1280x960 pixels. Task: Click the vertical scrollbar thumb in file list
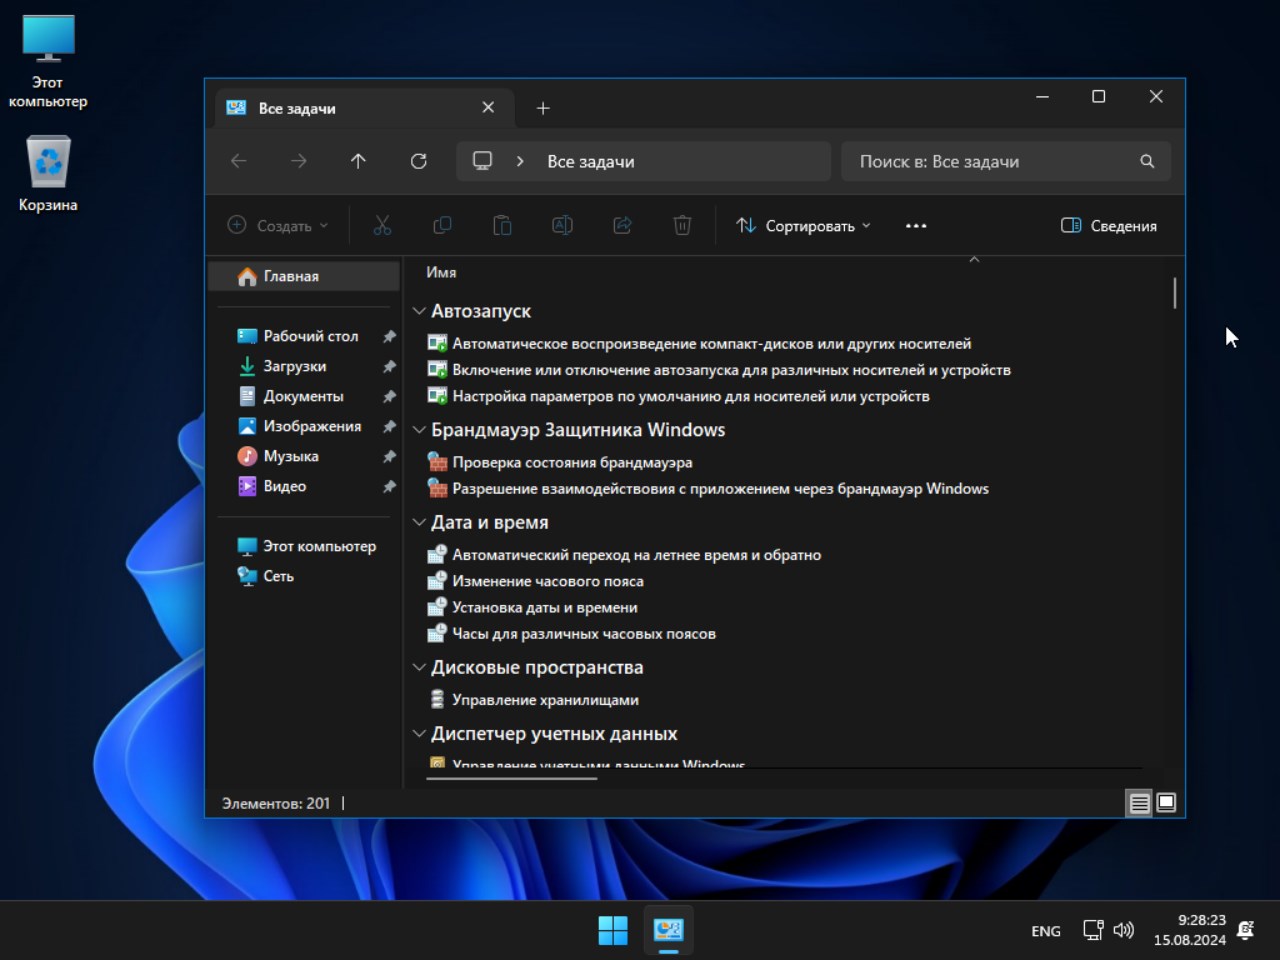[1174, 293]
